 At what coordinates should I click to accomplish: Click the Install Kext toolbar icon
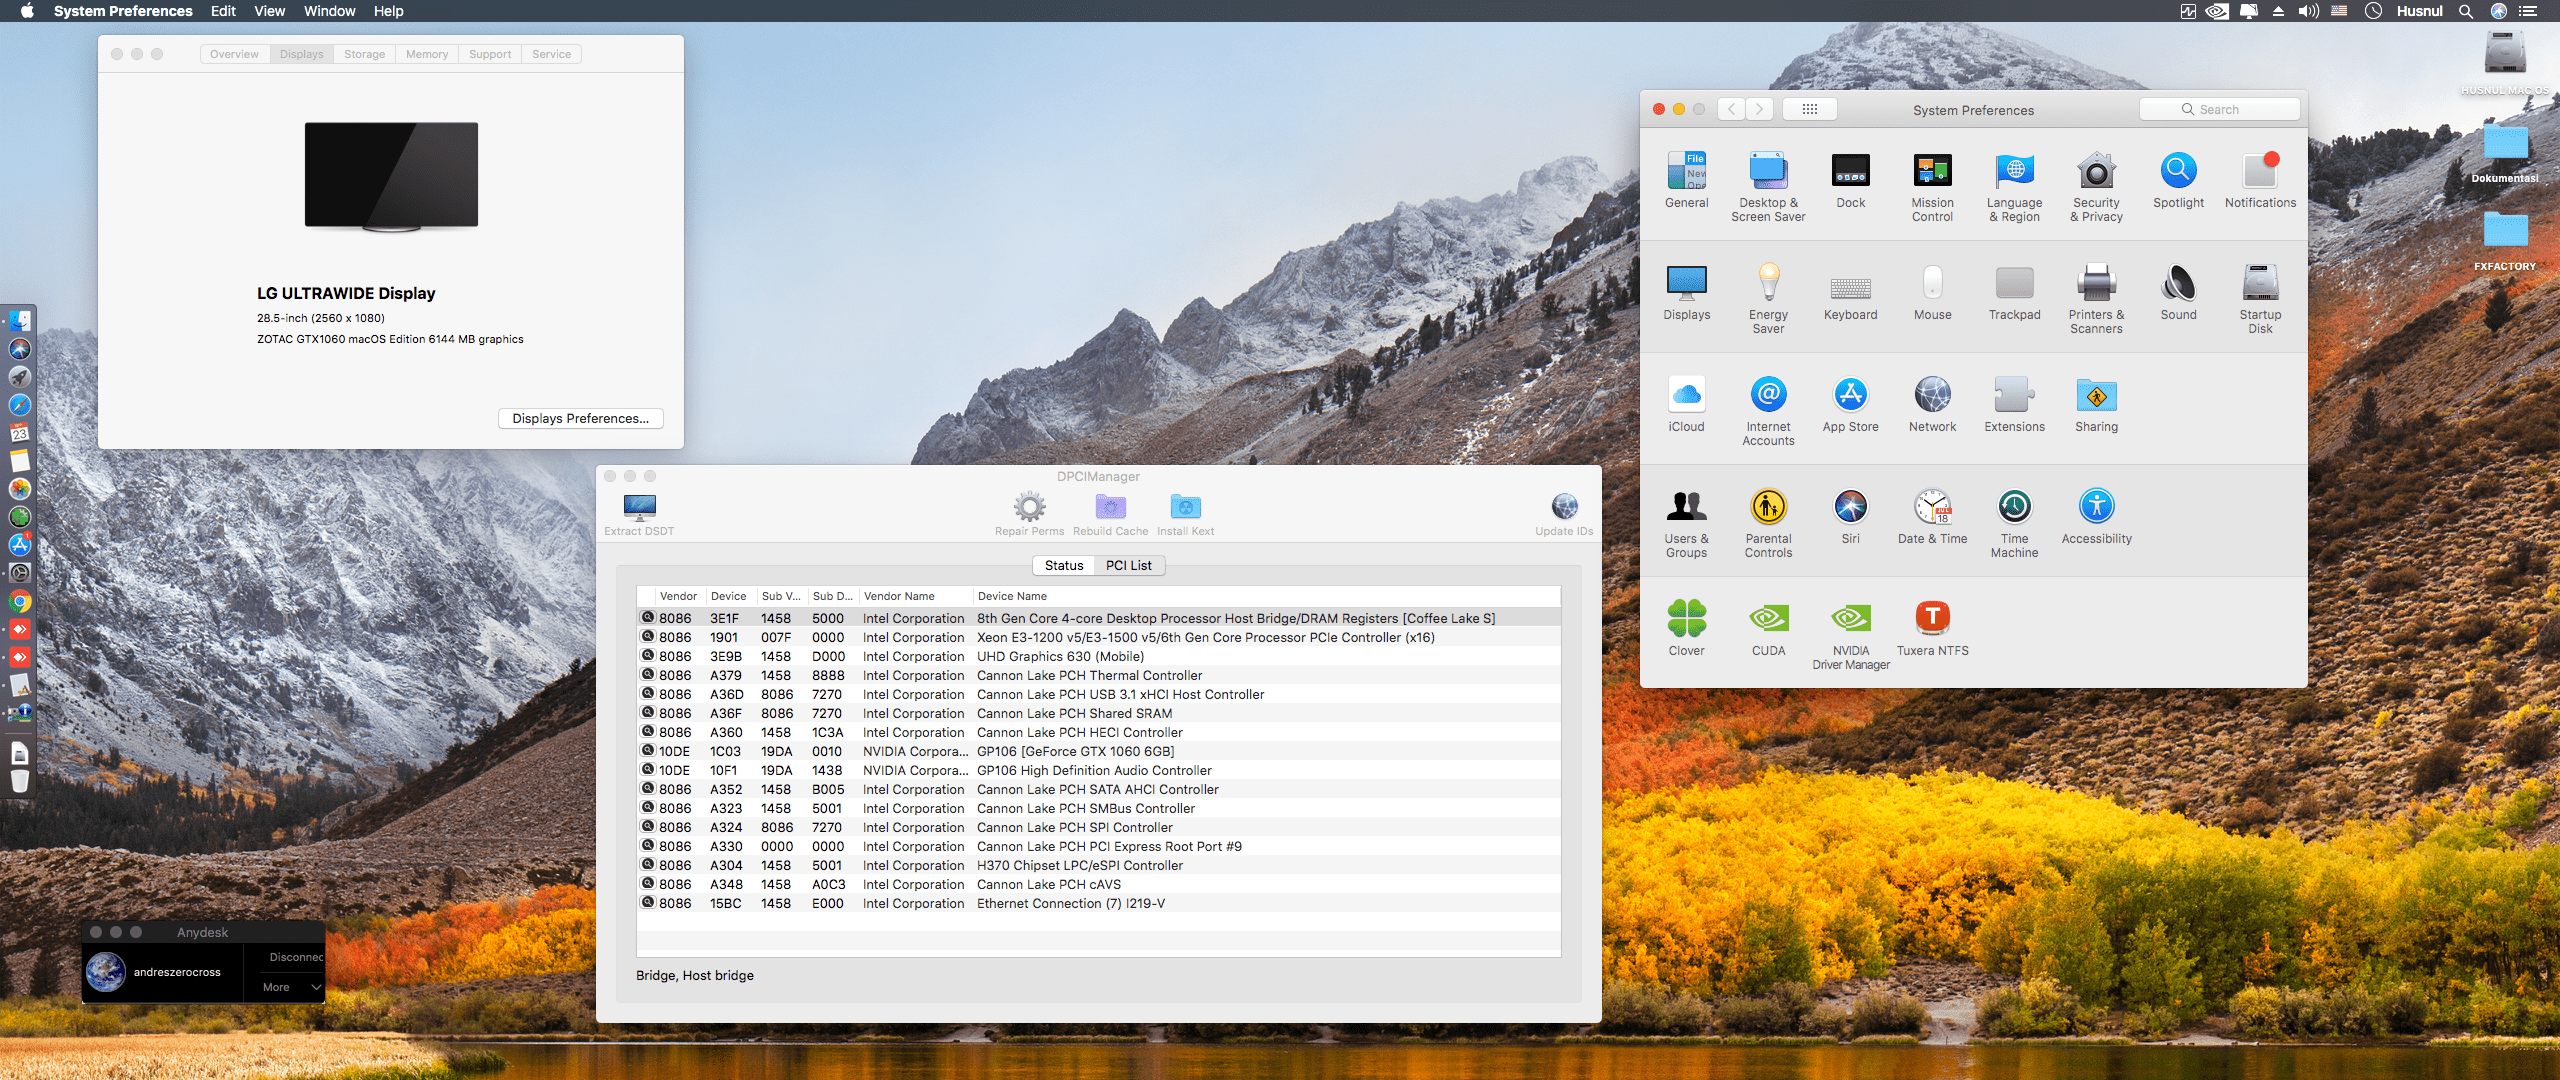tap(1185, 514)
